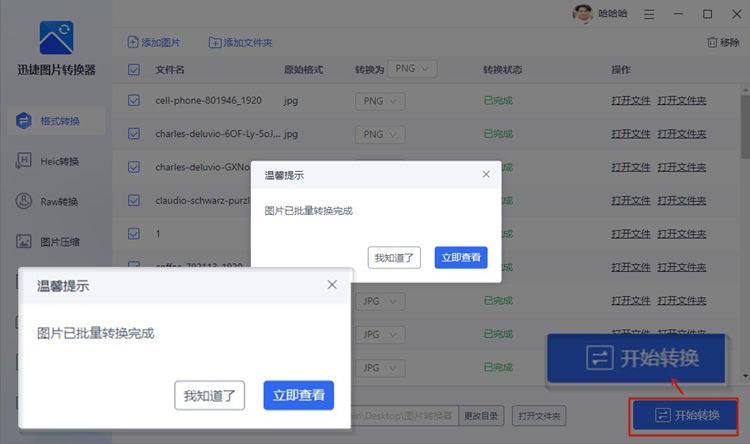Screen dimensions: 750x444
Task: Click the 我知道了 button in small dialog
Action: [394, 257]
